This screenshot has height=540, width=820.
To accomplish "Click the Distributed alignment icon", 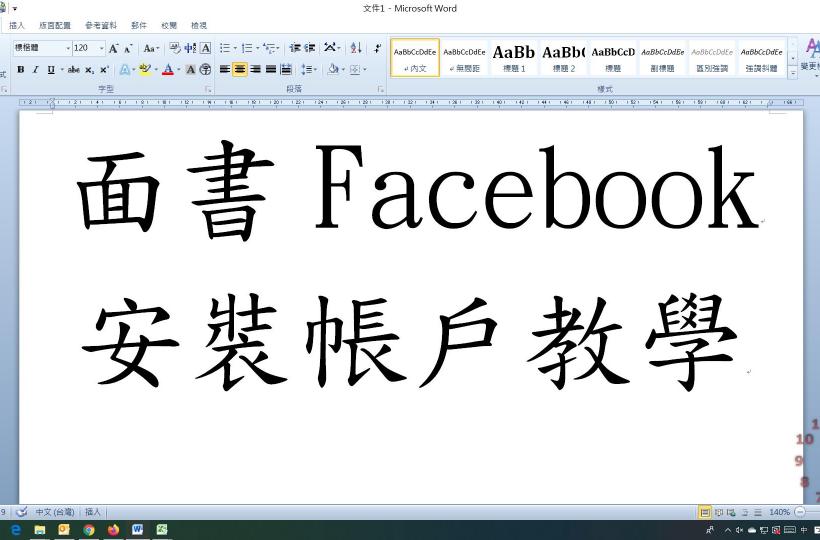I will 286,70.
